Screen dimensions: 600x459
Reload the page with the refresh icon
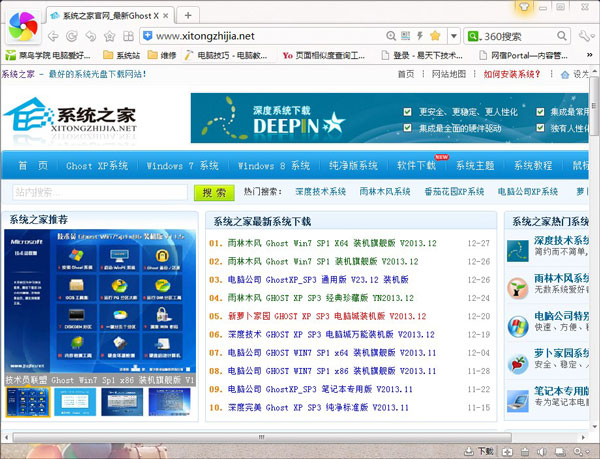point(72,36)
